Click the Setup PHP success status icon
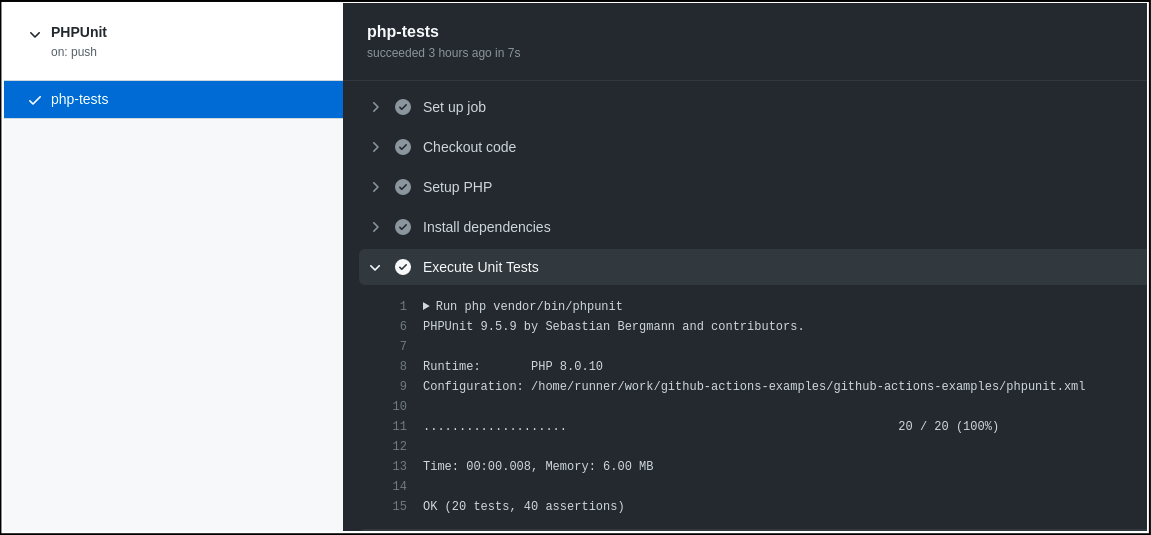The height and width of the screenshot is (535, 1151). click(403, 187)
